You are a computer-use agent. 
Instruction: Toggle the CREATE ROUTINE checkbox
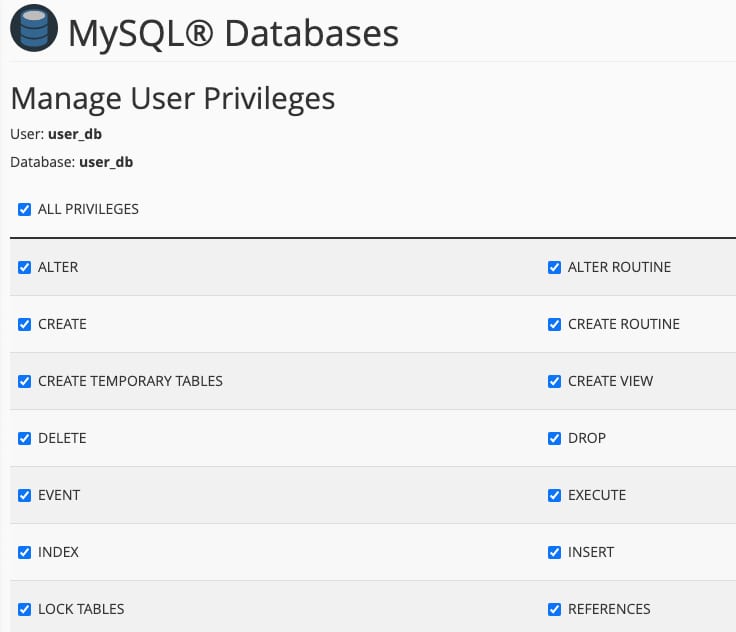tap(555, 325)
